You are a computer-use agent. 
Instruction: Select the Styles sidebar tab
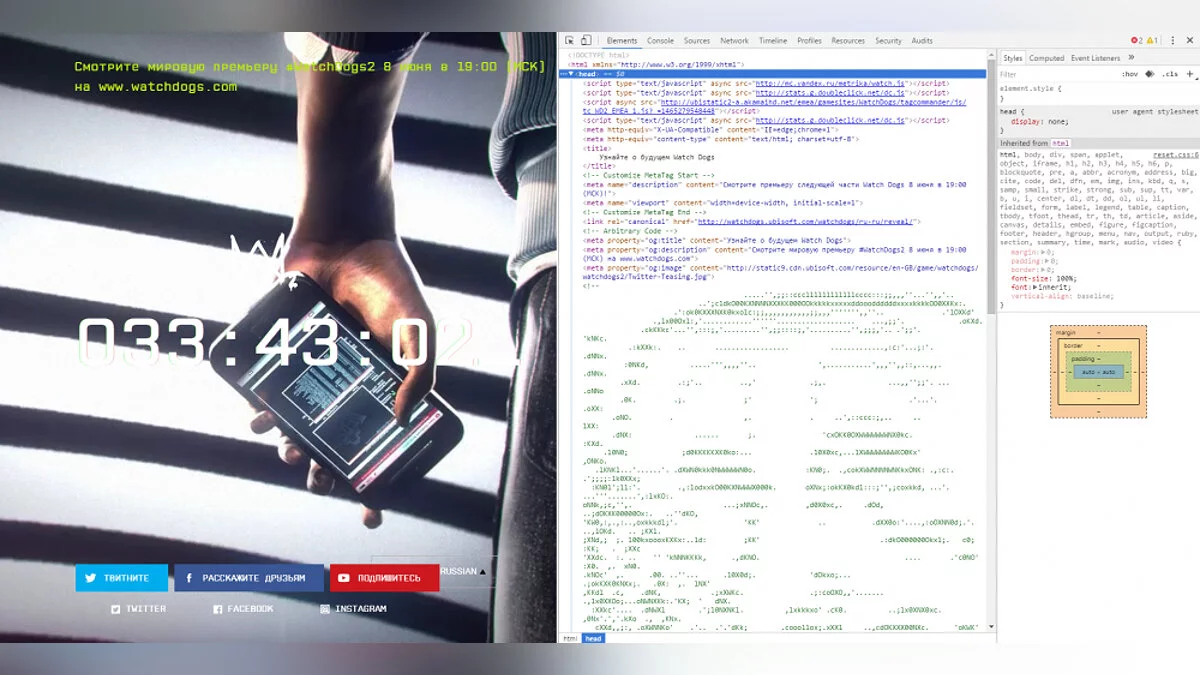pyautogui.click(x=1013, y=58)
